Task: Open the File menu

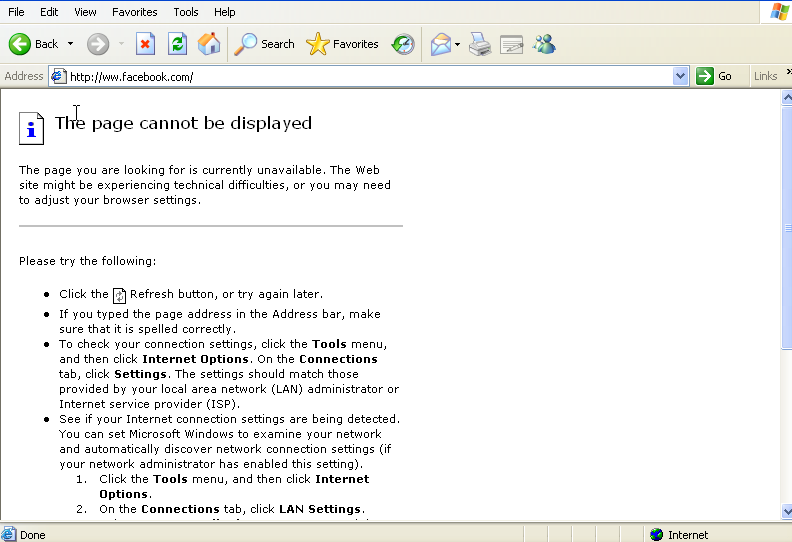Action: point(16,12)
